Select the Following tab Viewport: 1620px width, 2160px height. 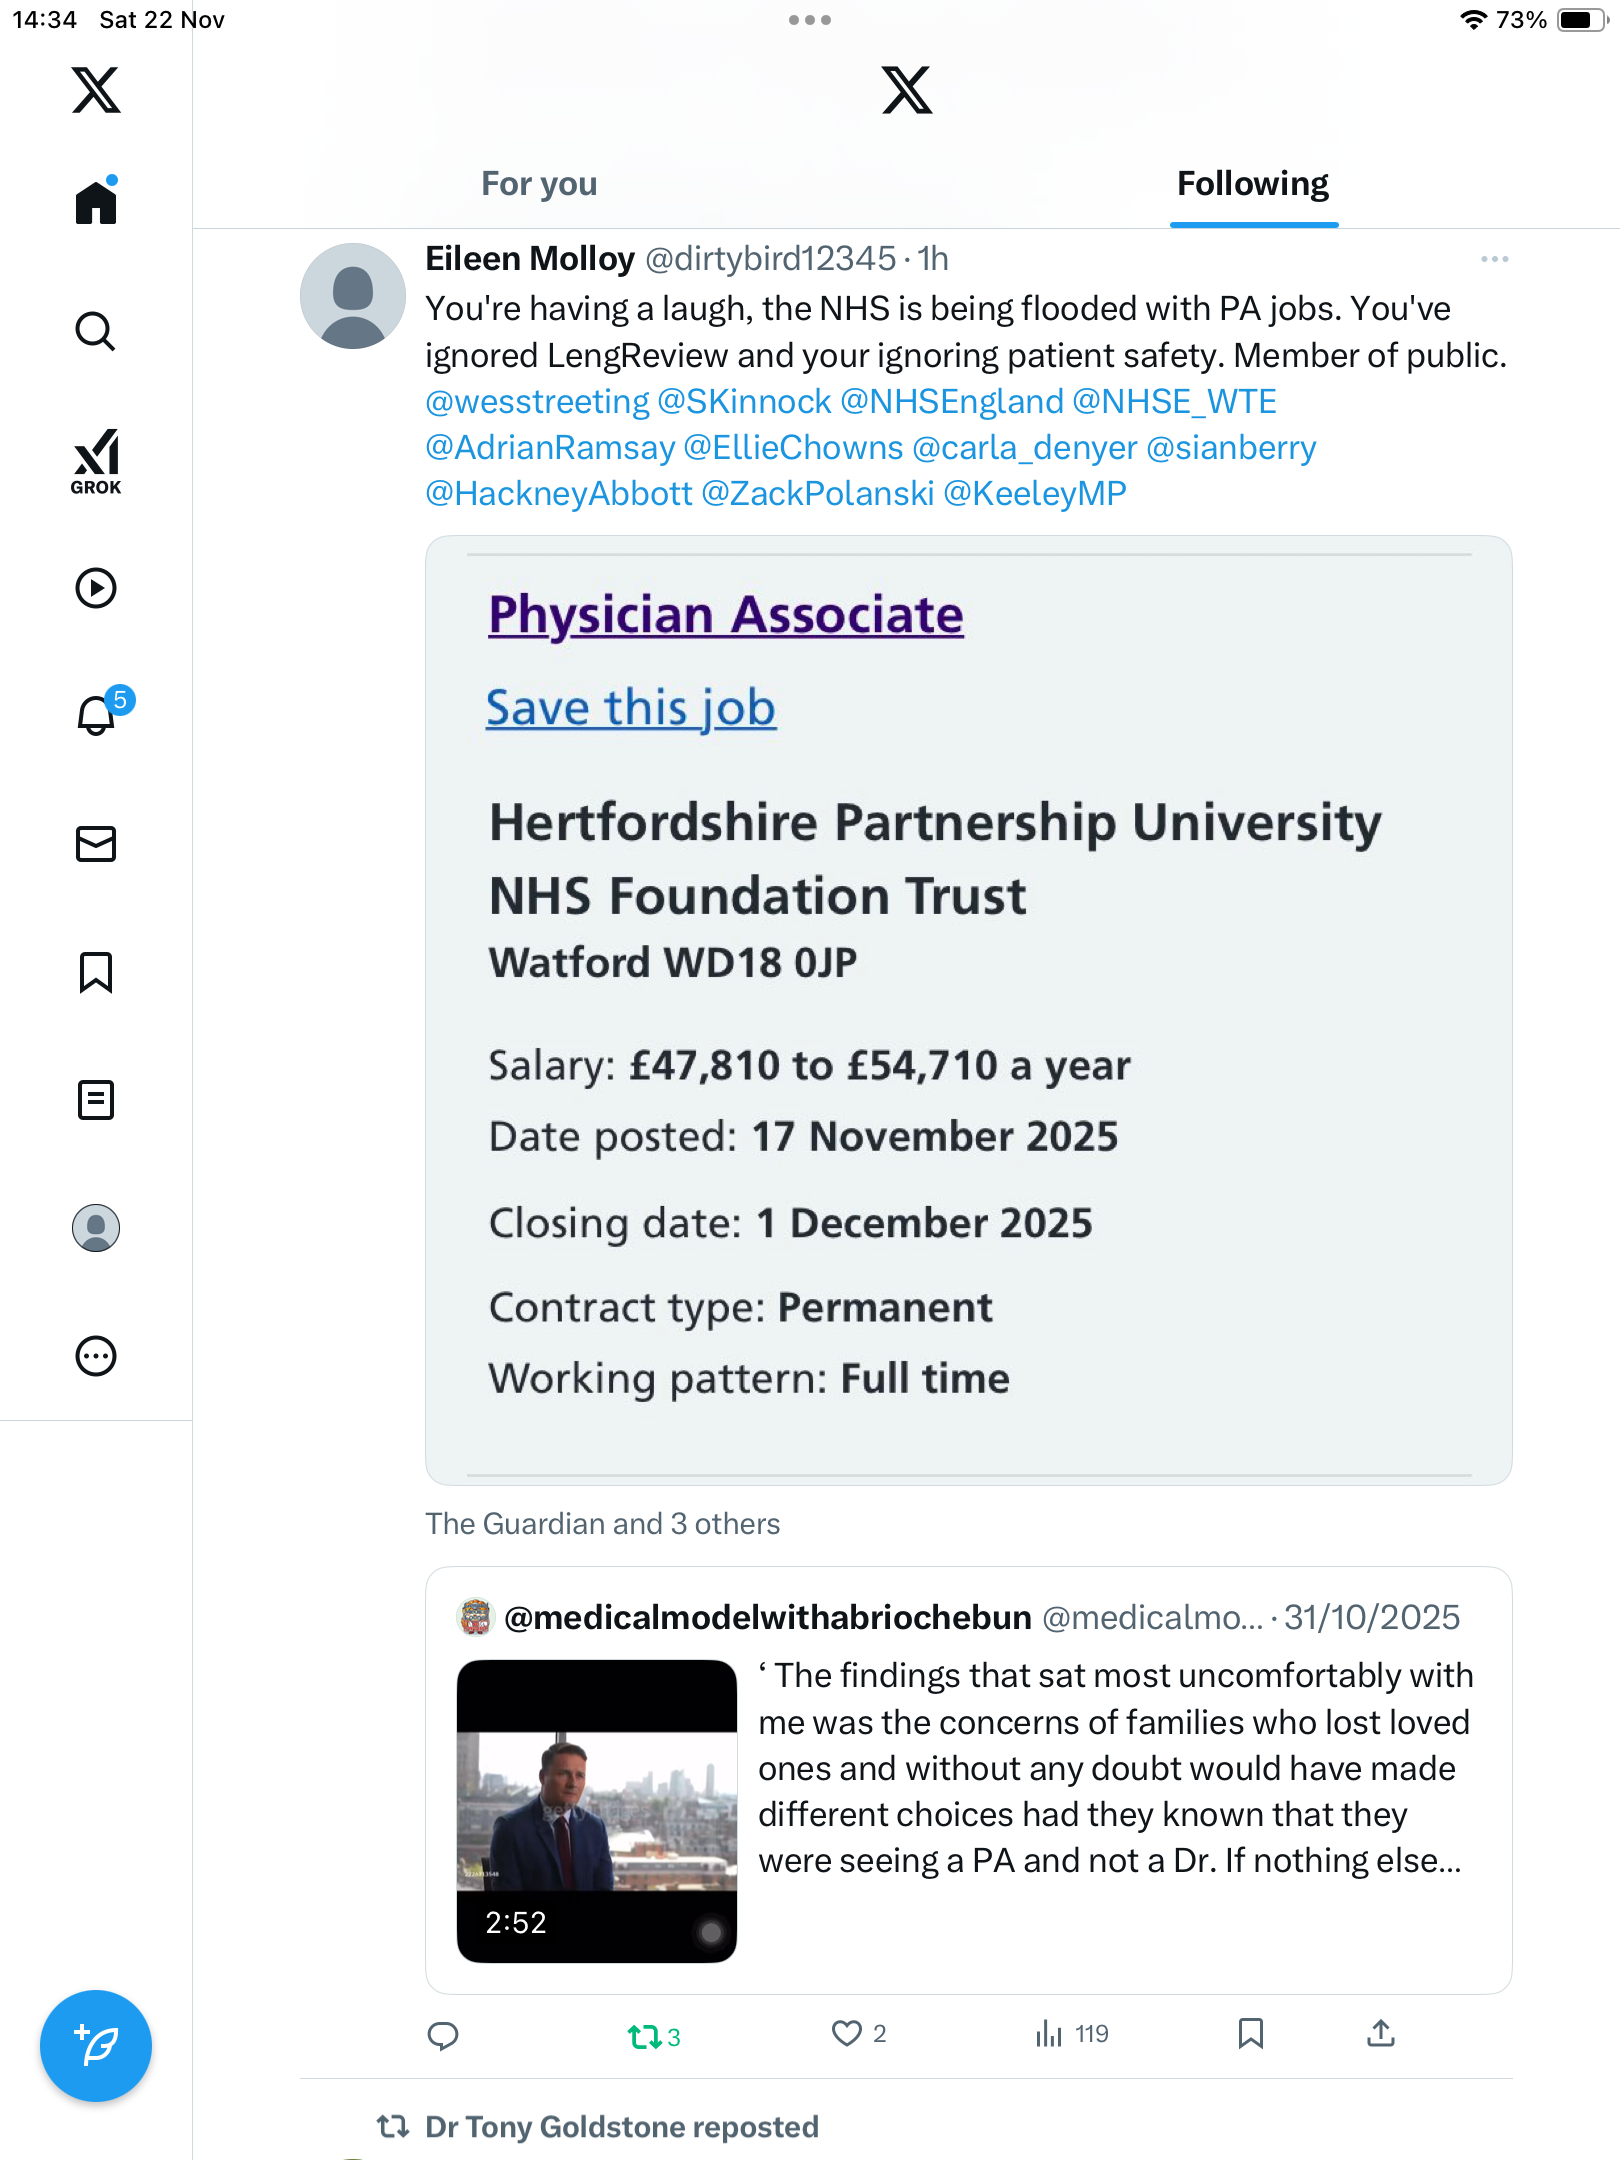click(1252, 184)
